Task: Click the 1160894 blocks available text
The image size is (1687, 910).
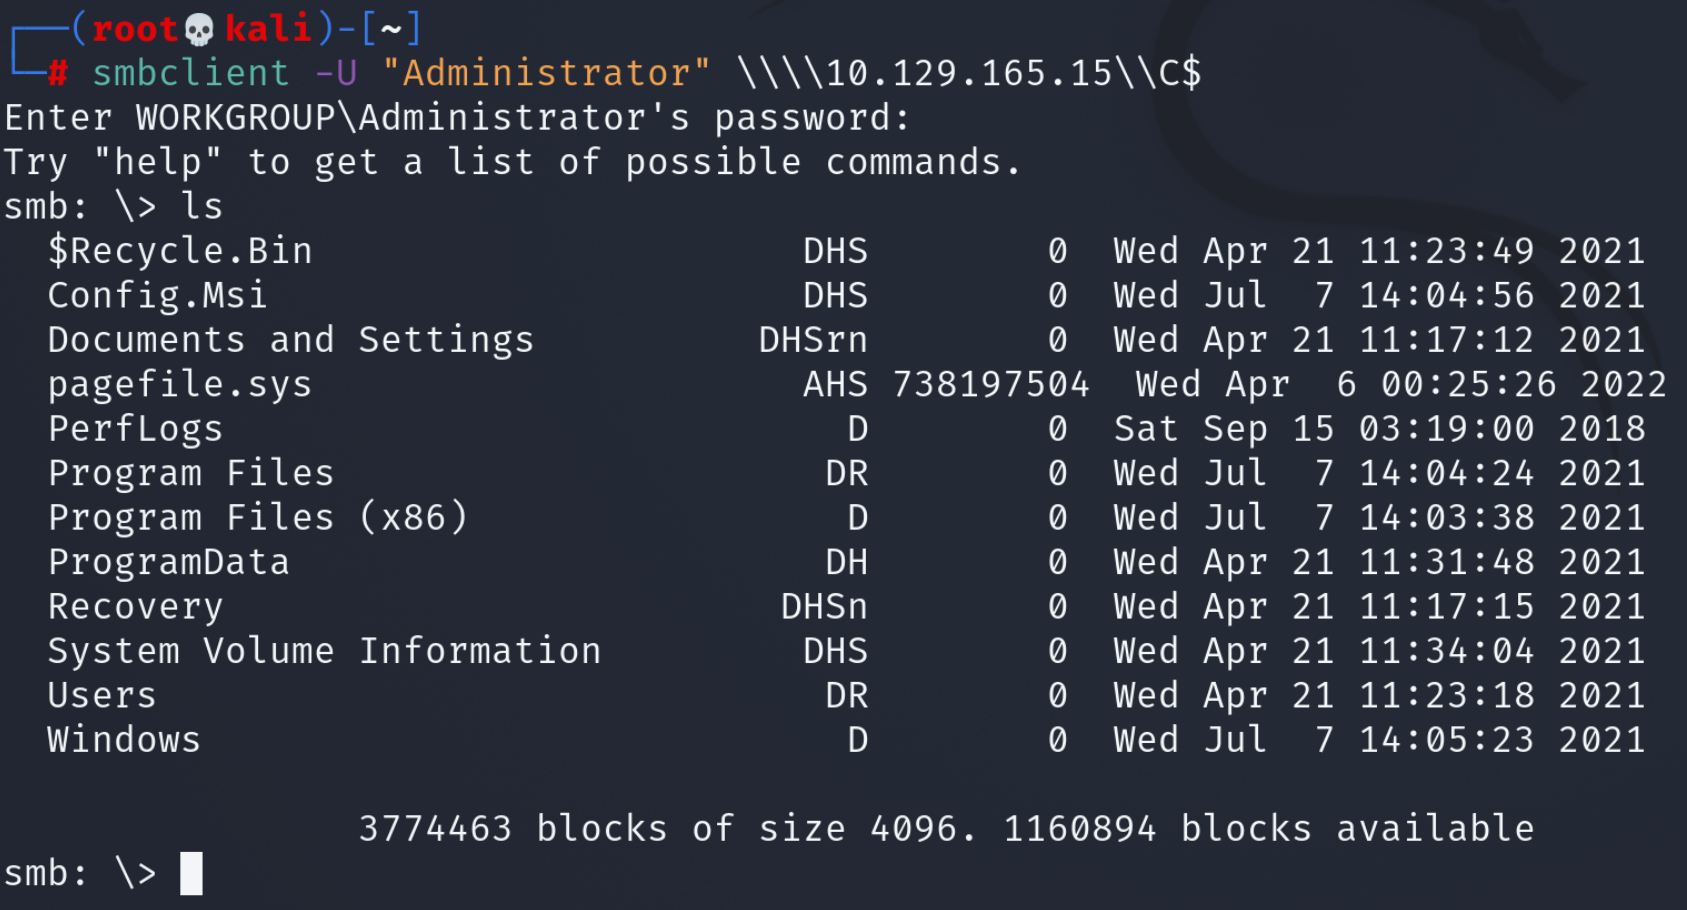Action: pyautogui.click(x=1269, y=829)
